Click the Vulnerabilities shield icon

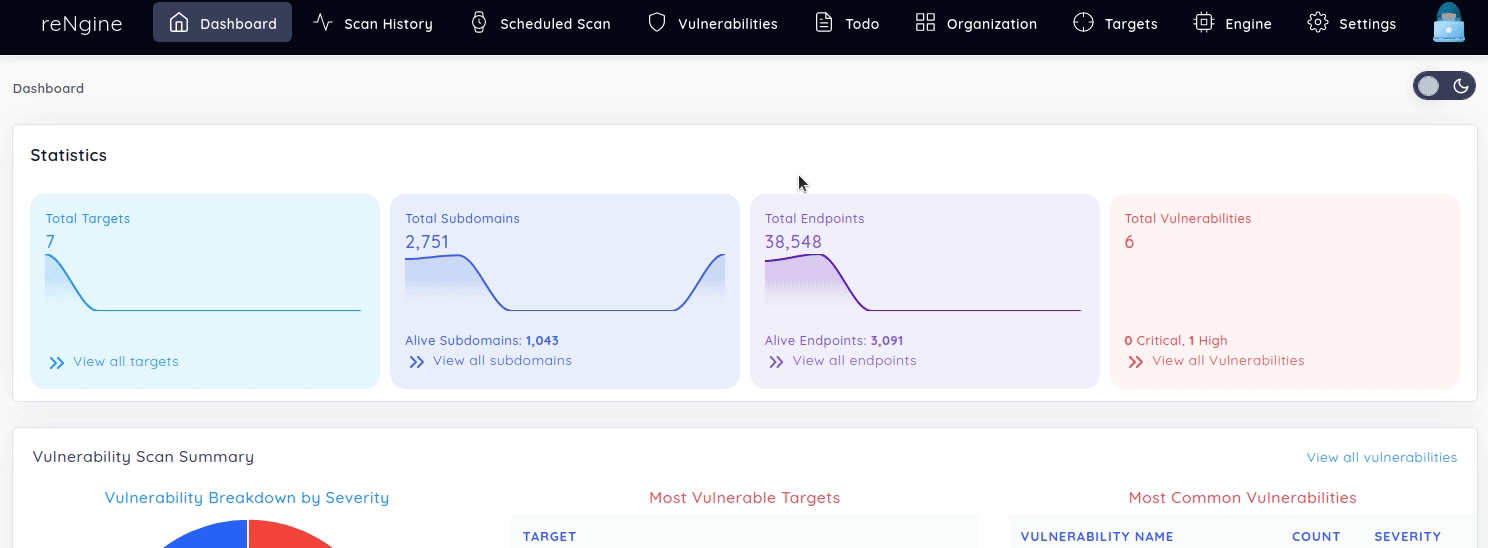(x=657, y=22)
